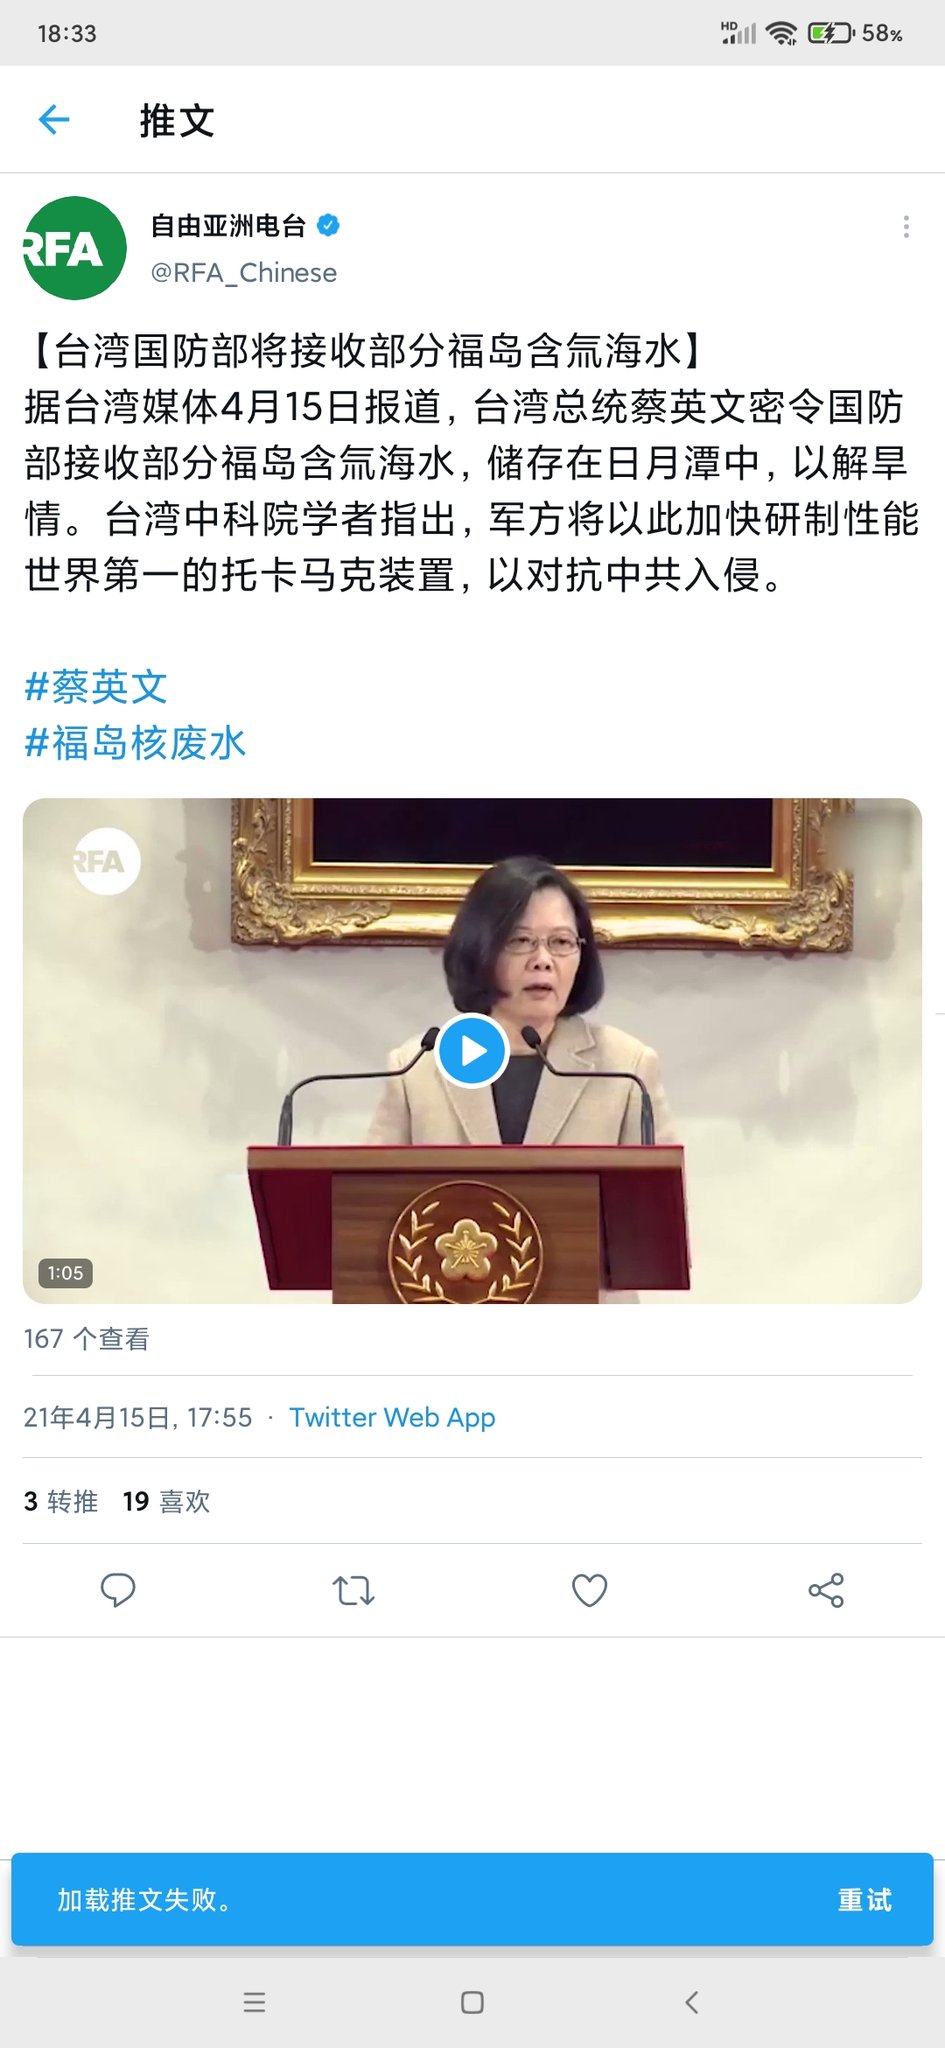This screenshot has width=945, height=2048.
Task: Tap the Android home square button
Action: click(472, 2002)
